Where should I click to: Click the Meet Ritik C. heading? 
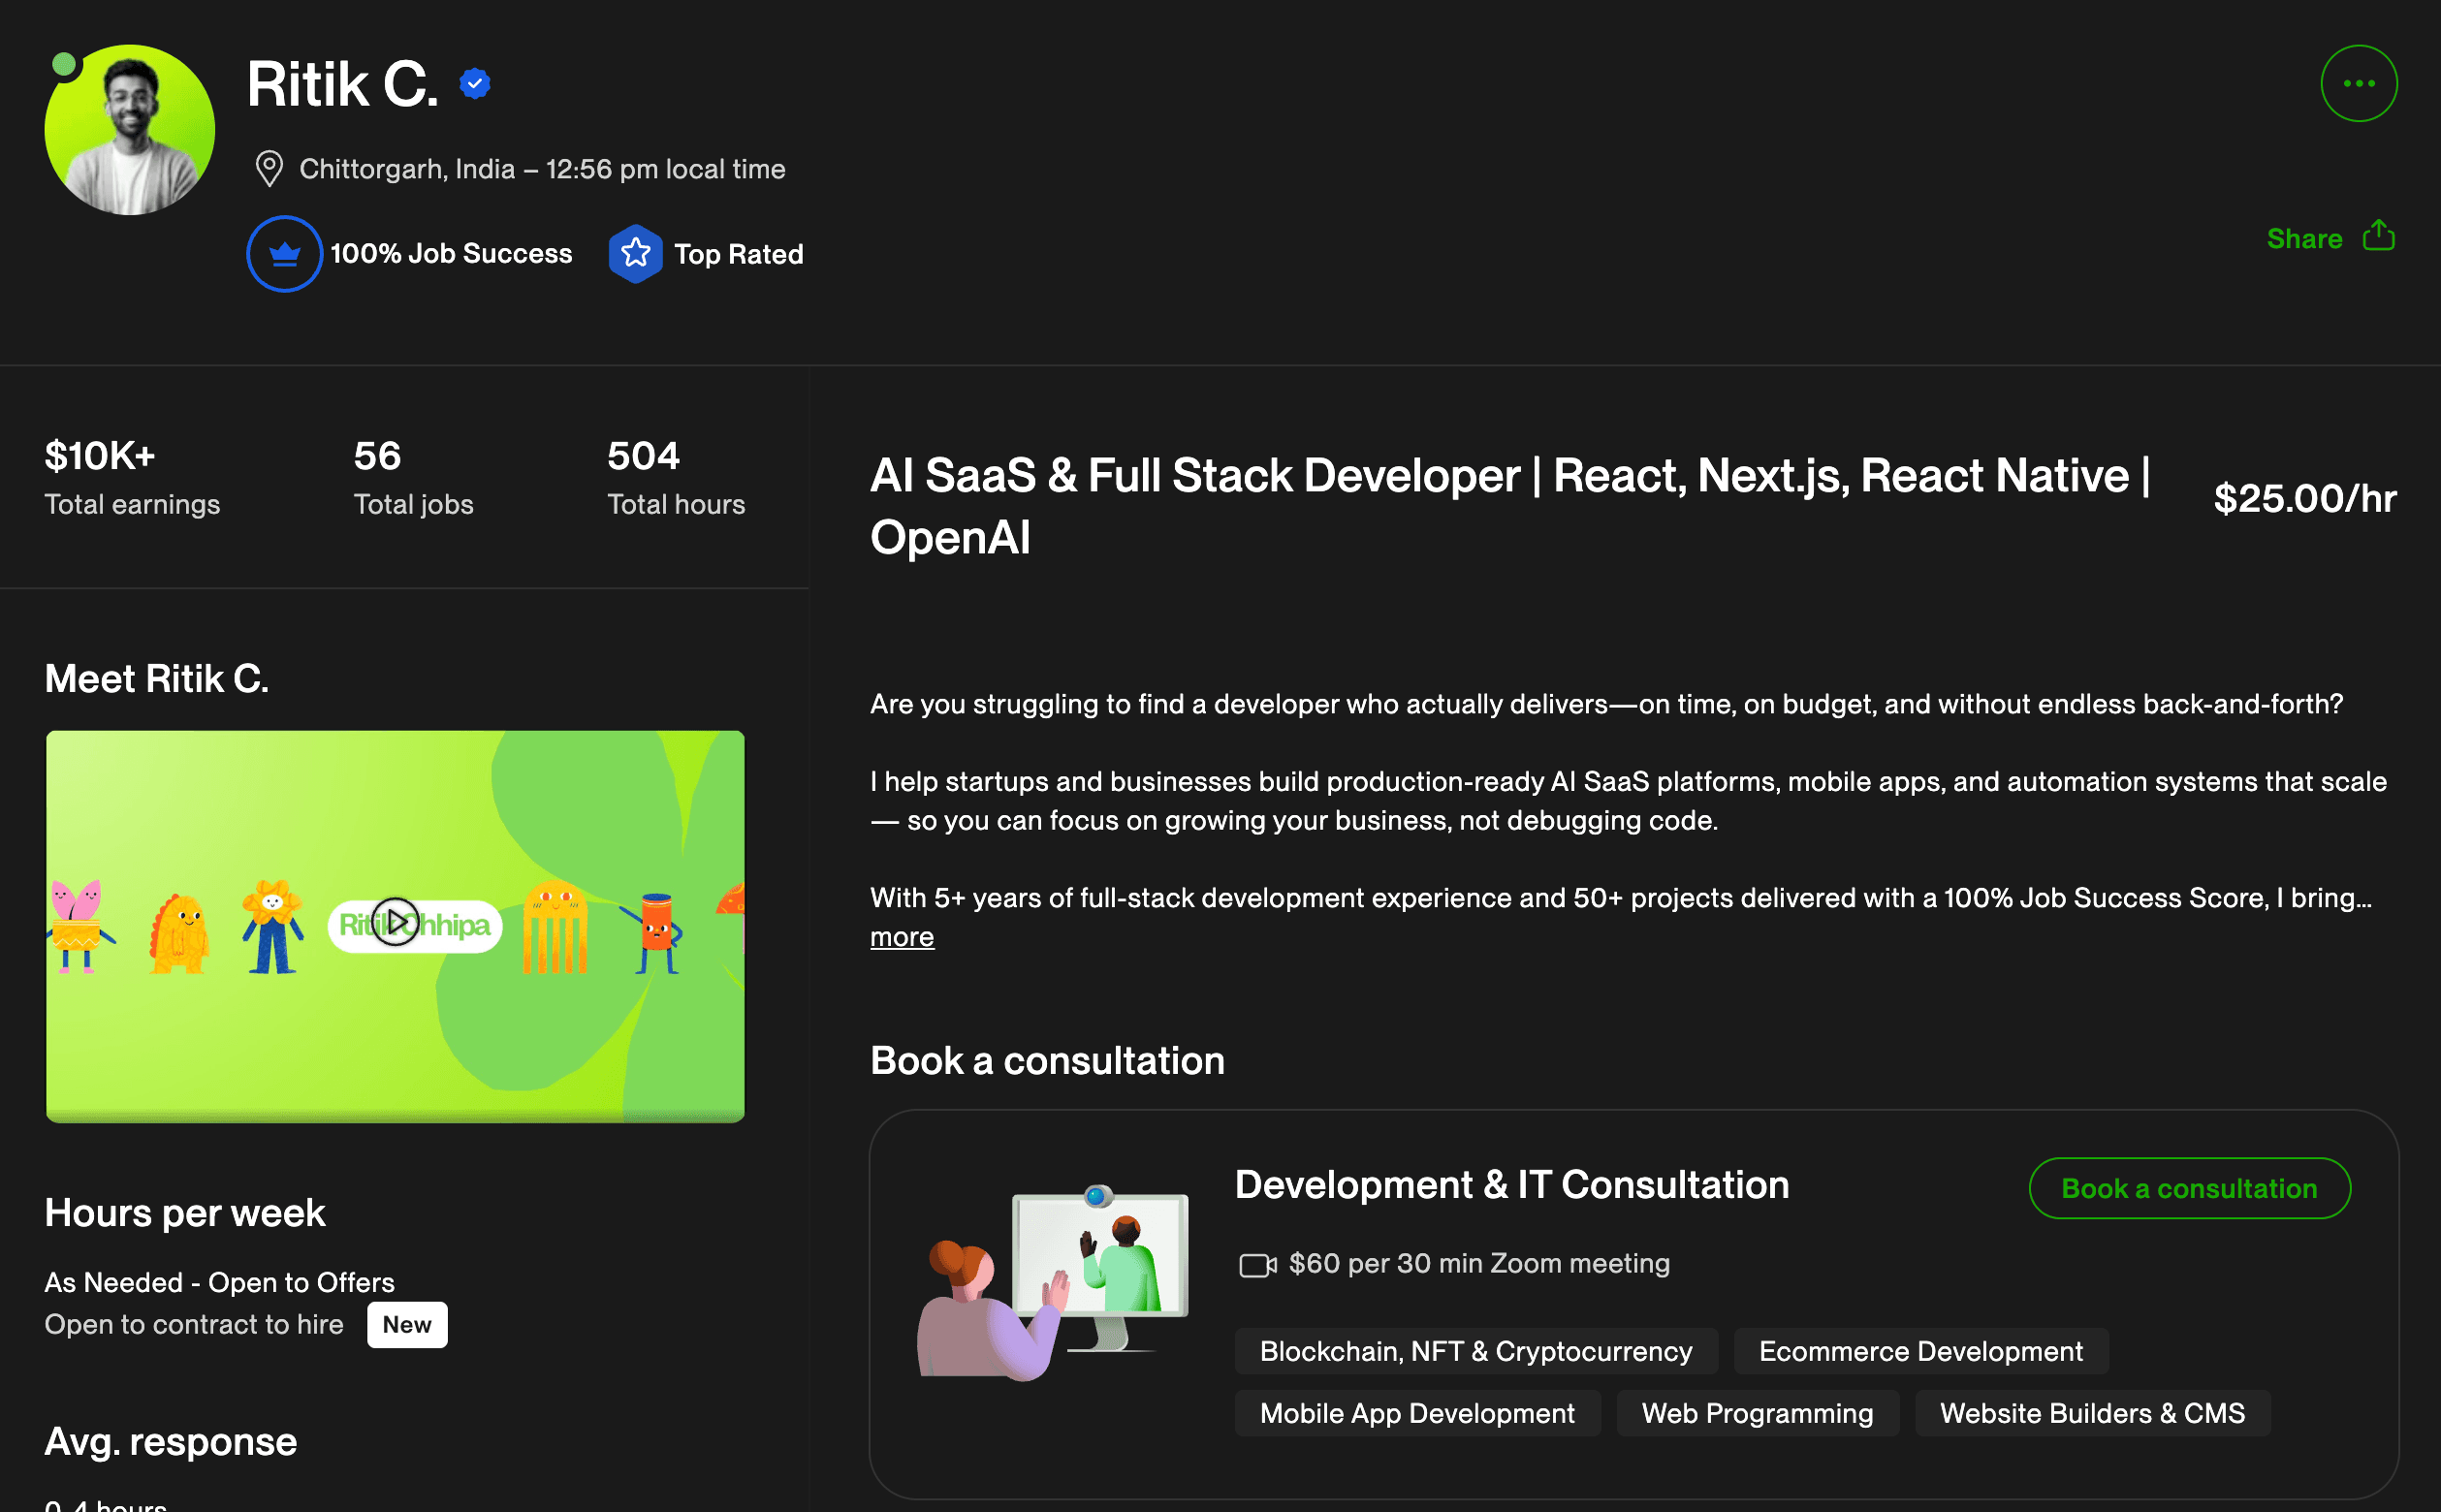click(157, 679)
